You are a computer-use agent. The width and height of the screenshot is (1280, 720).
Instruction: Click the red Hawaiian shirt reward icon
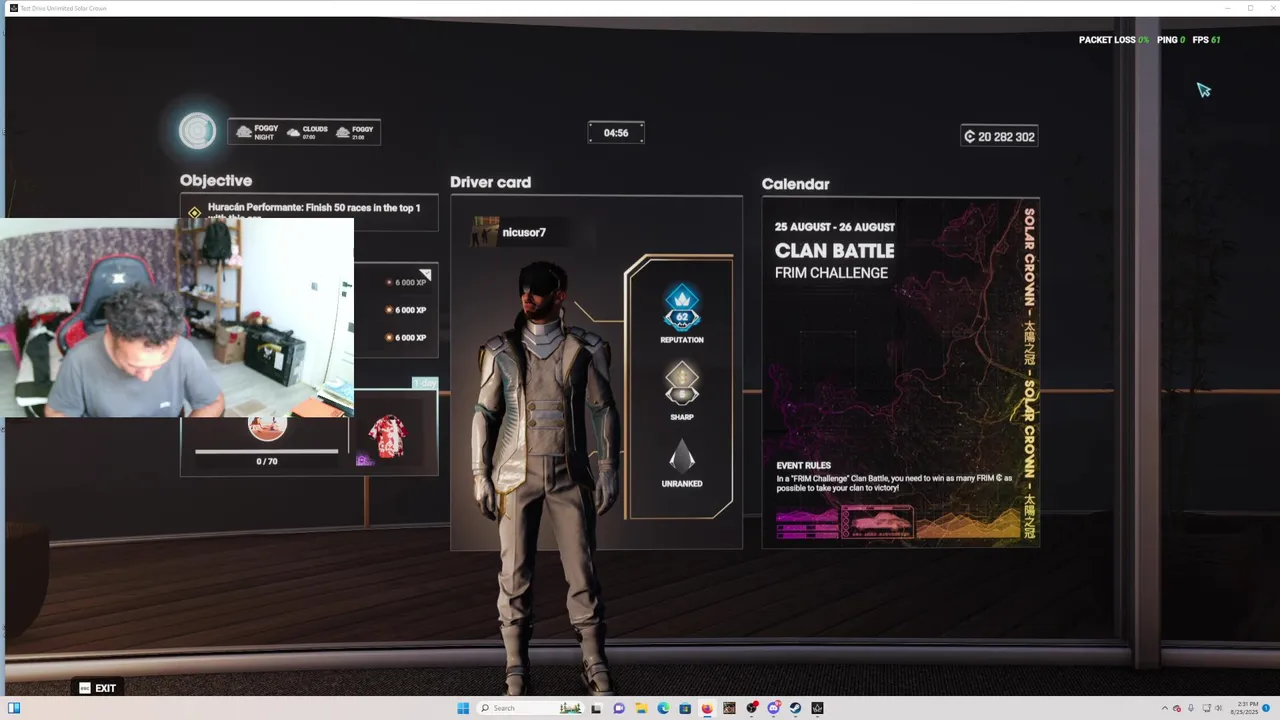388,437
